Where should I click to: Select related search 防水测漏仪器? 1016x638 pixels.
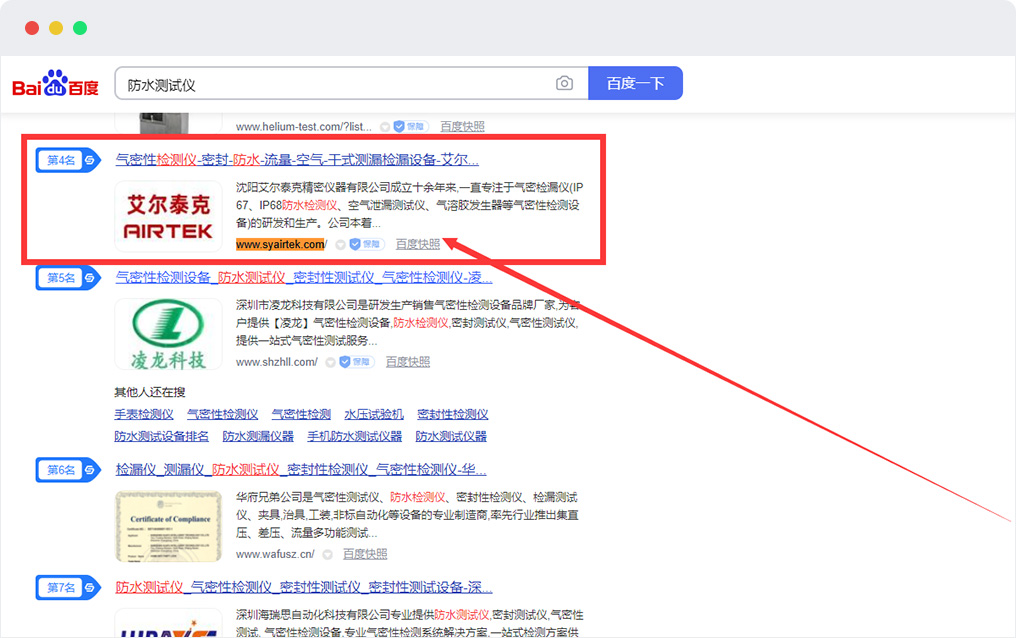(x=258, y=437)
